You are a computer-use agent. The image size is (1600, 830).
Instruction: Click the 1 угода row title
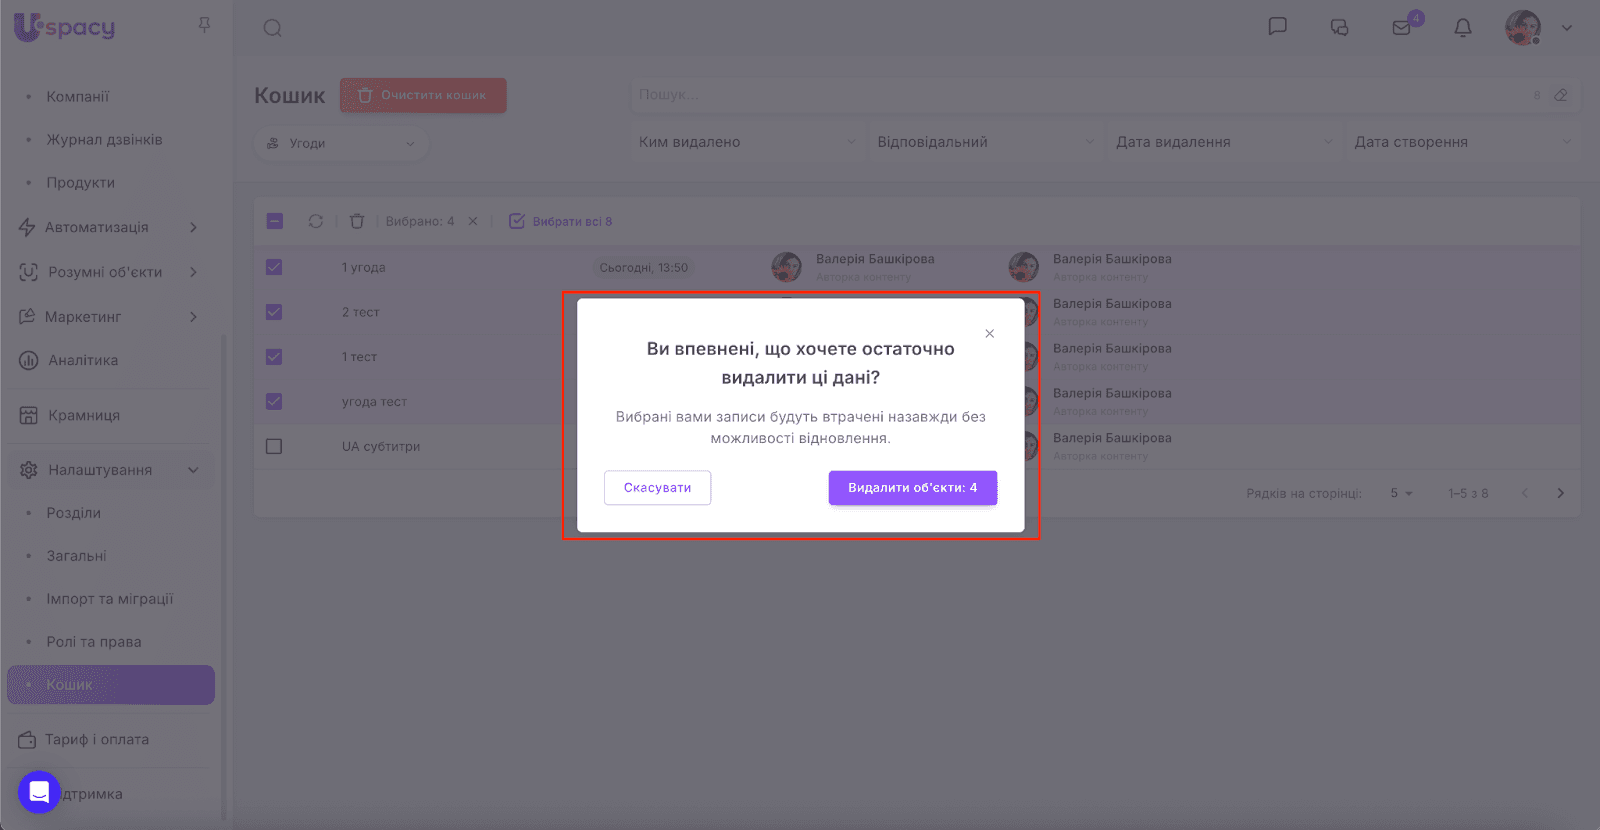[364, 268]
